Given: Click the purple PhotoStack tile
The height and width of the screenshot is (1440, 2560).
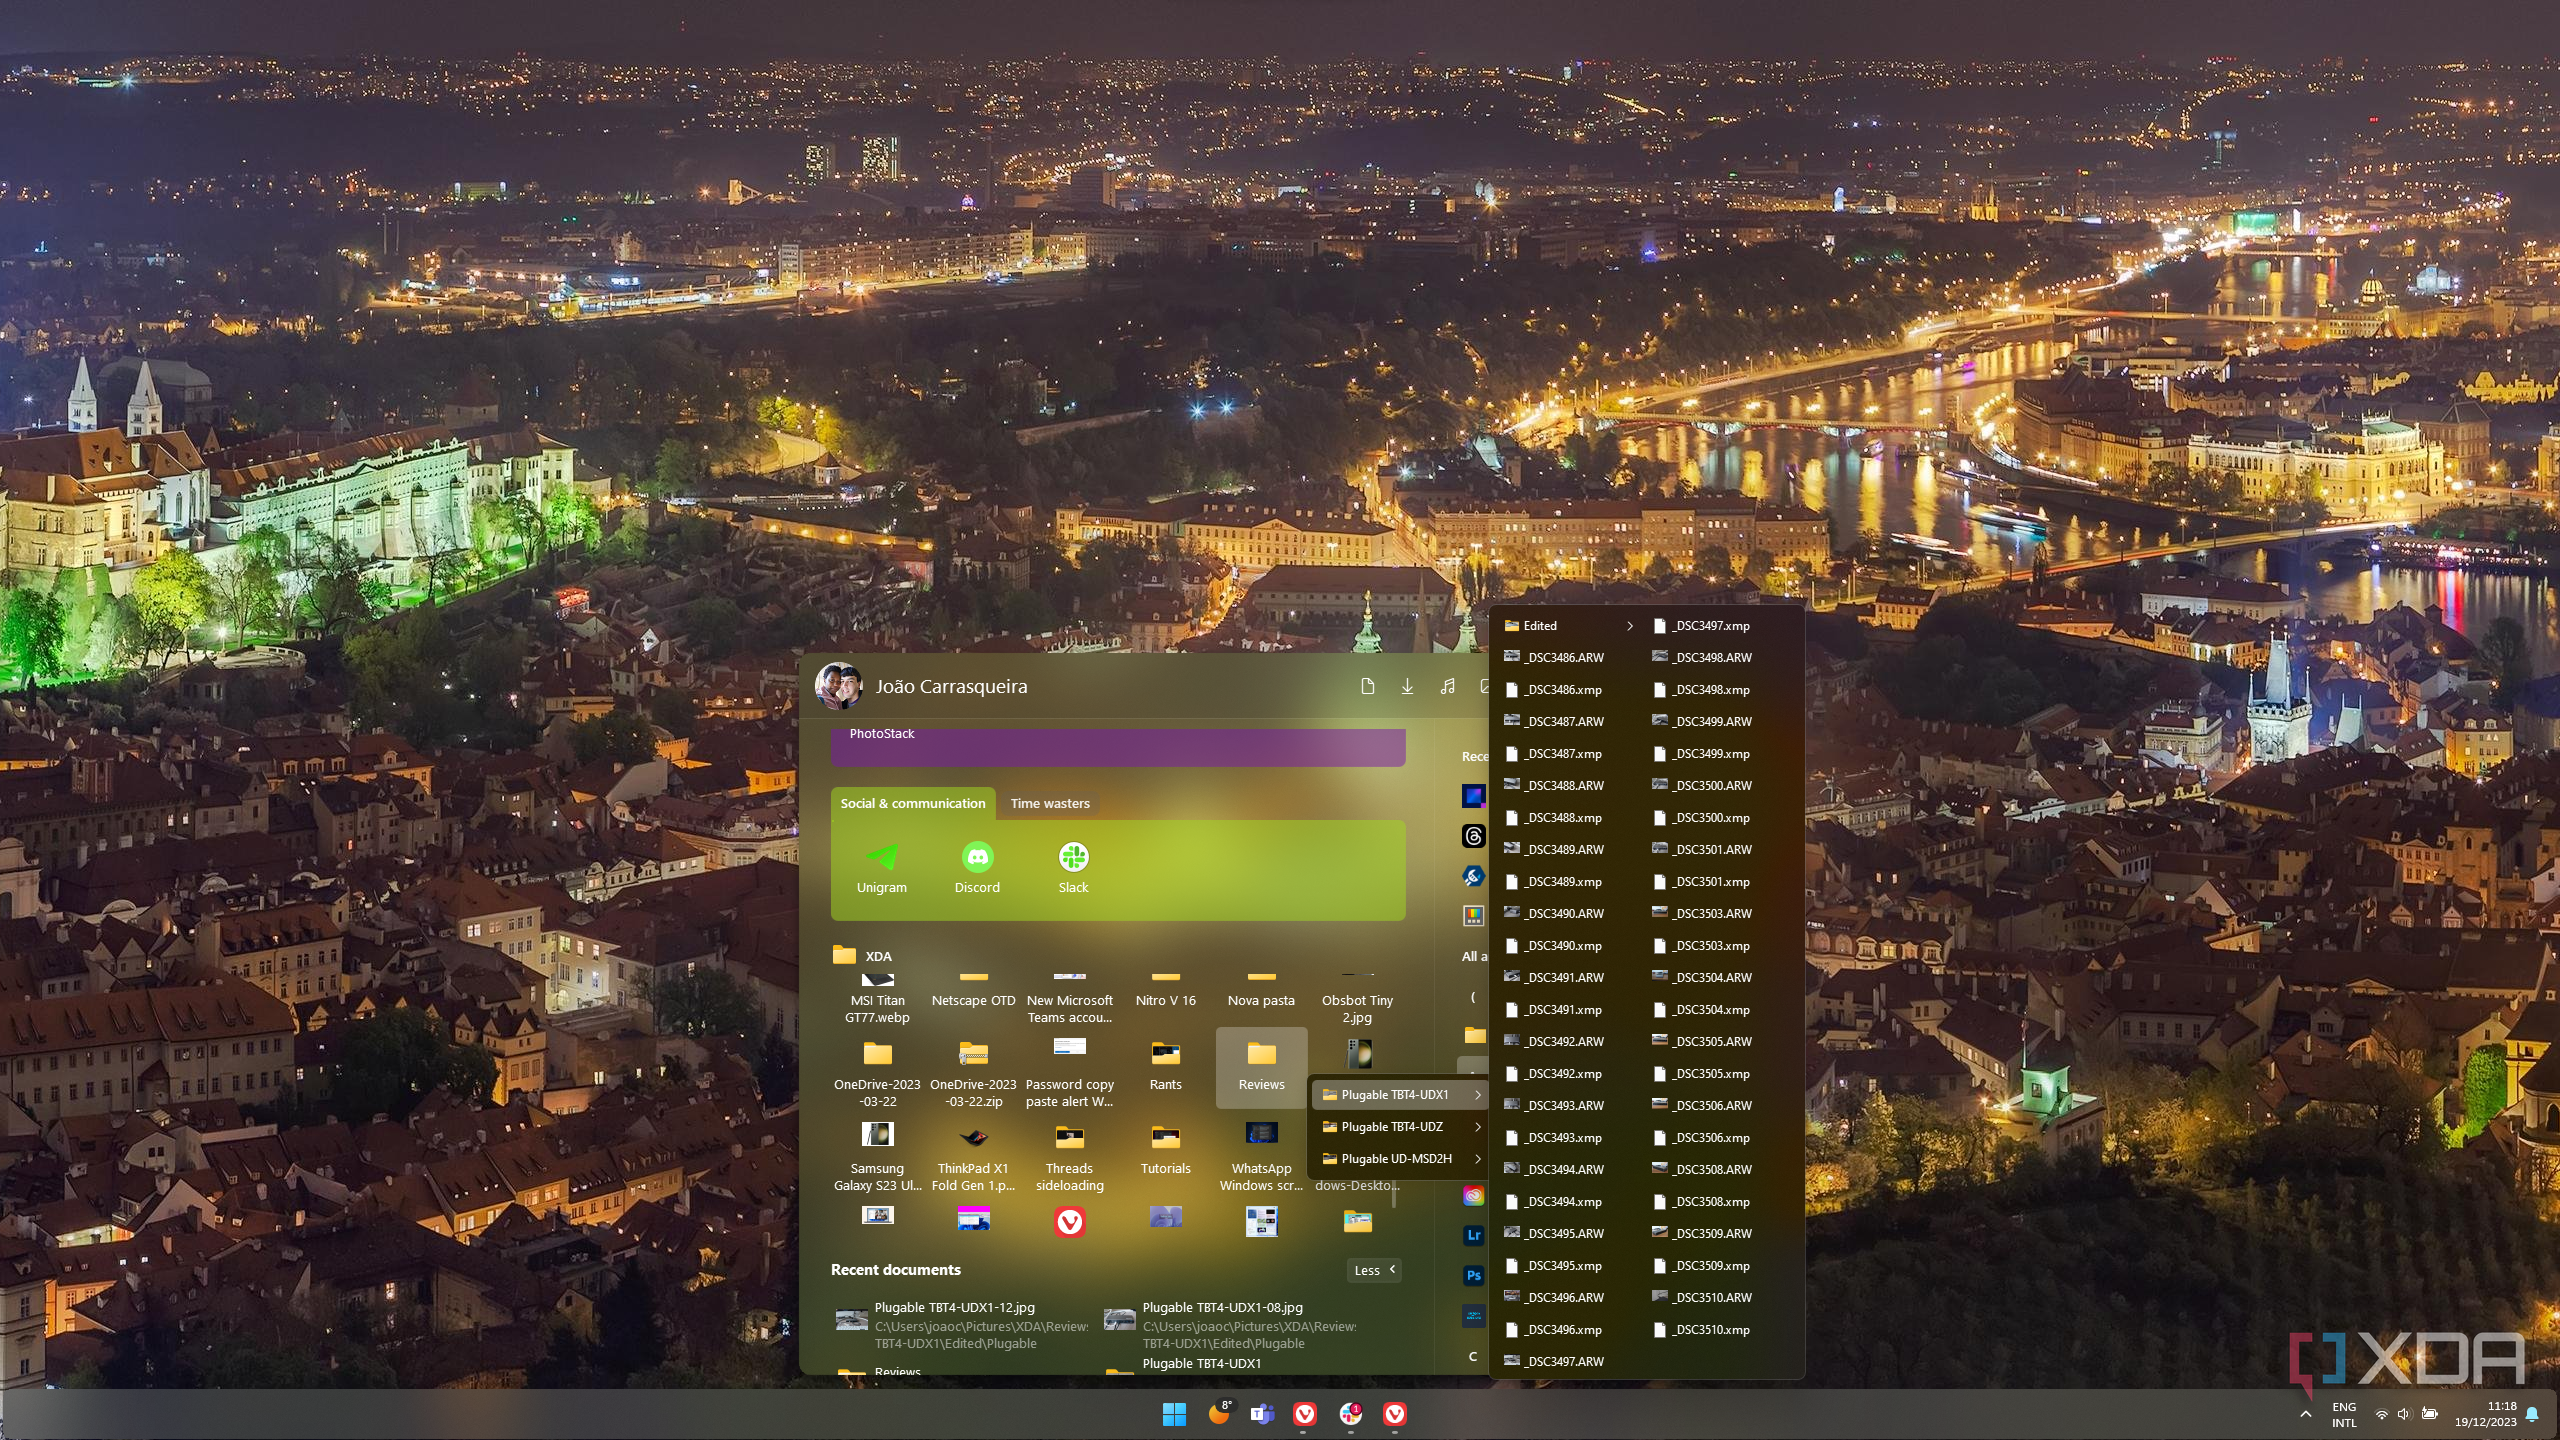Looking at the screenshot, I should coord(1117,746).
